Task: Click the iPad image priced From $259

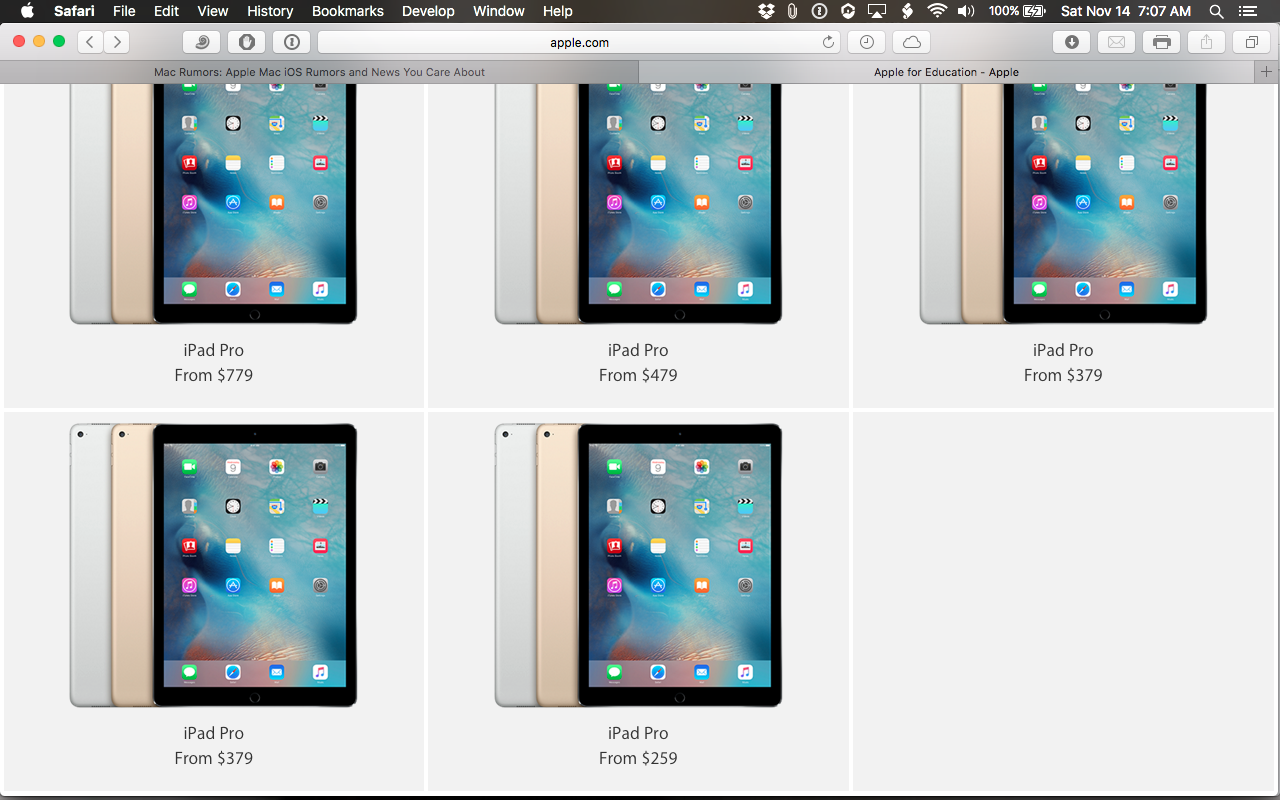Action: (638, 565)
